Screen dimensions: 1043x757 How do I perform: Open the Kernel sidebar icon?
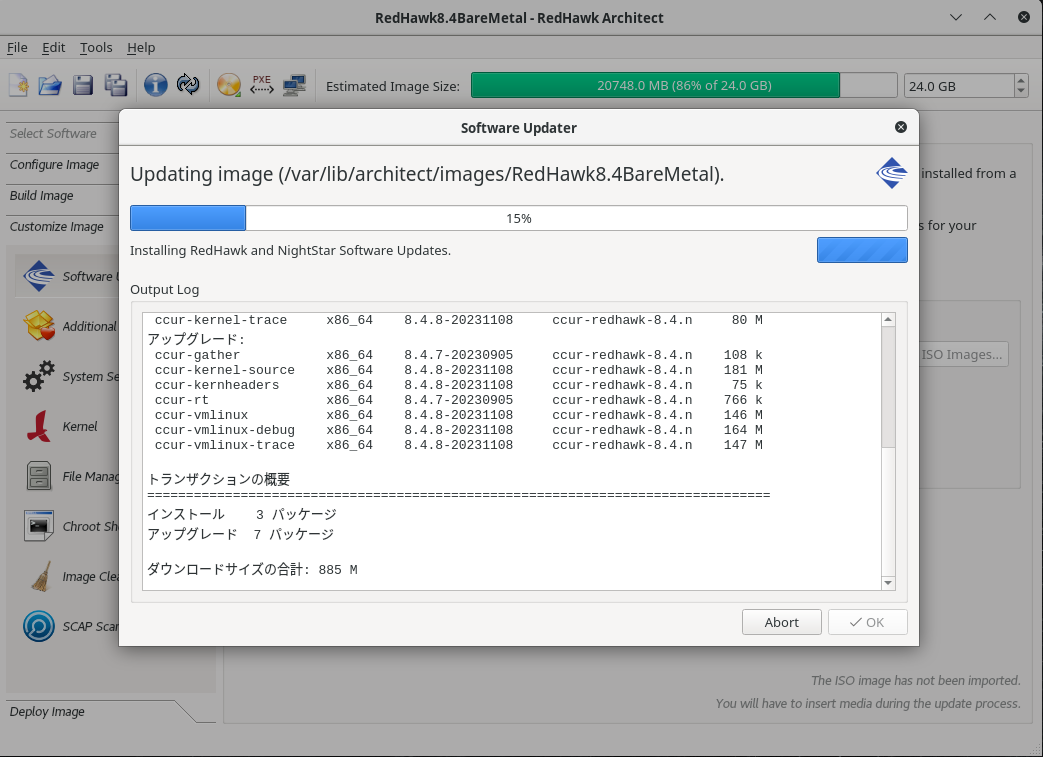point(39,426)
